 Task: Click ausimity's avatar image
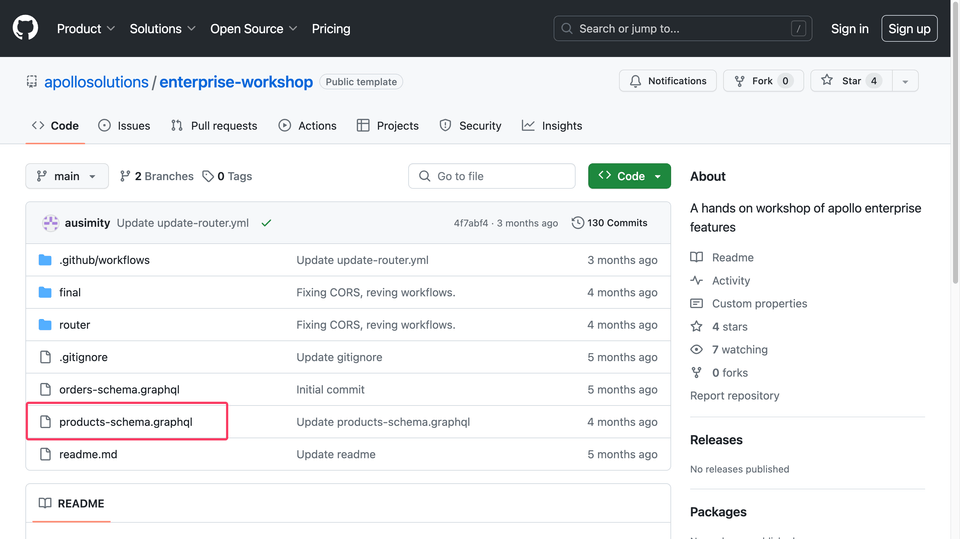(x=50, y=223)
